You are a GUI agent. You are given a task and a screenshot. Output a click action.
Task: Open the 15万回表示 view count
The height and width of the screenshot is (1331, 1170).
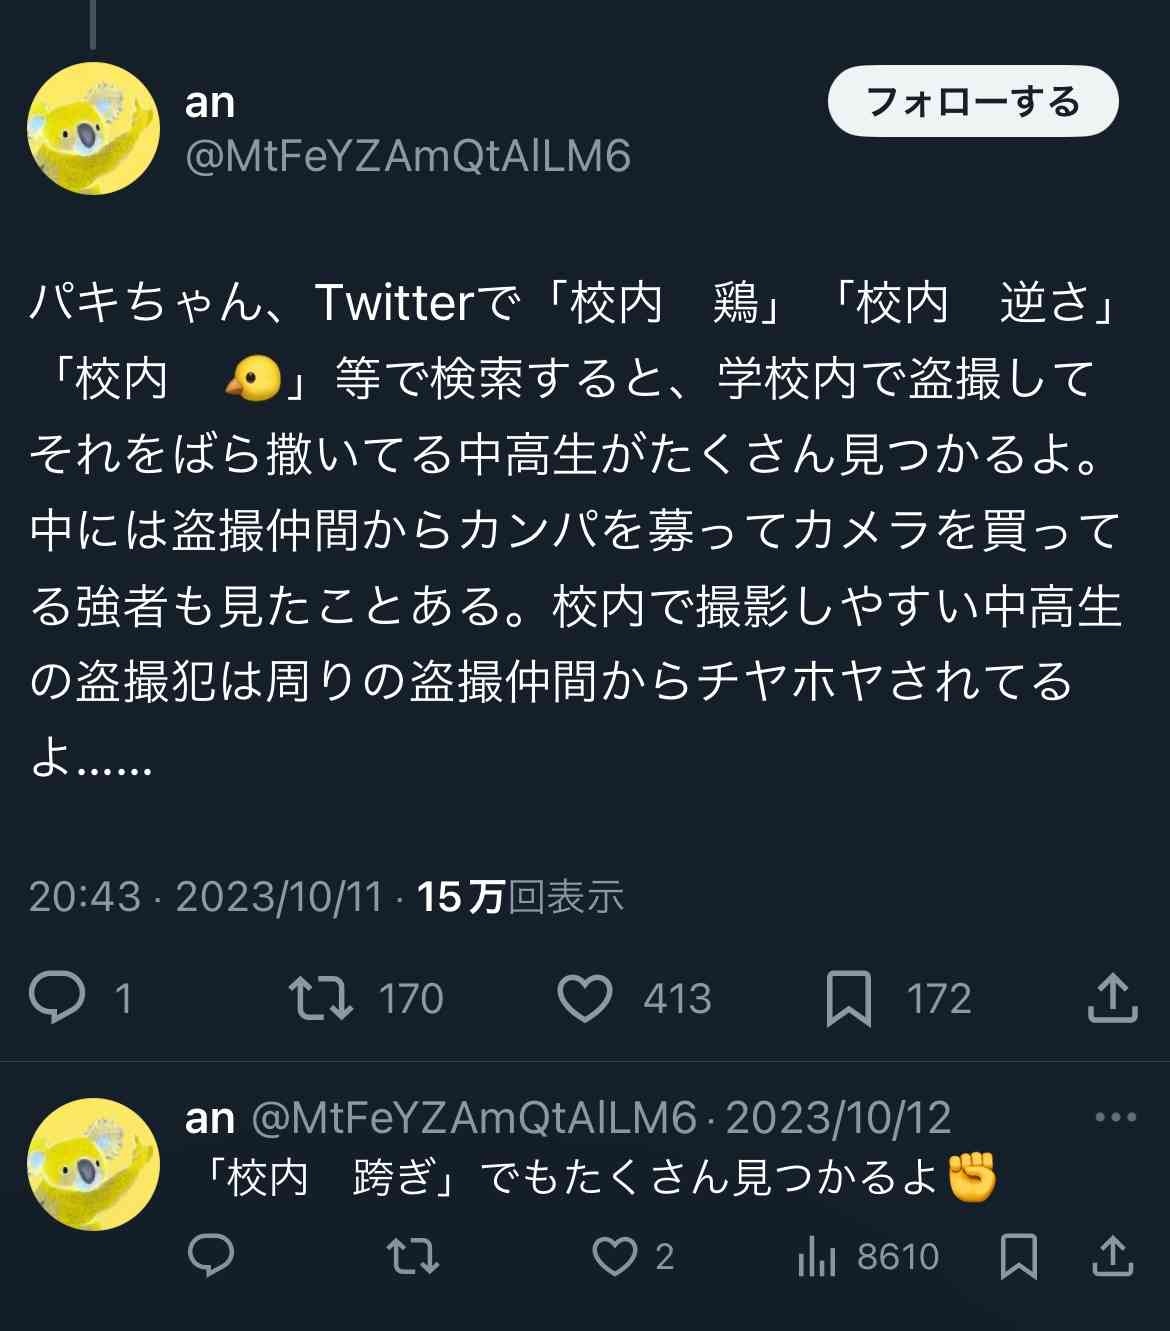(x=520, y=896)
